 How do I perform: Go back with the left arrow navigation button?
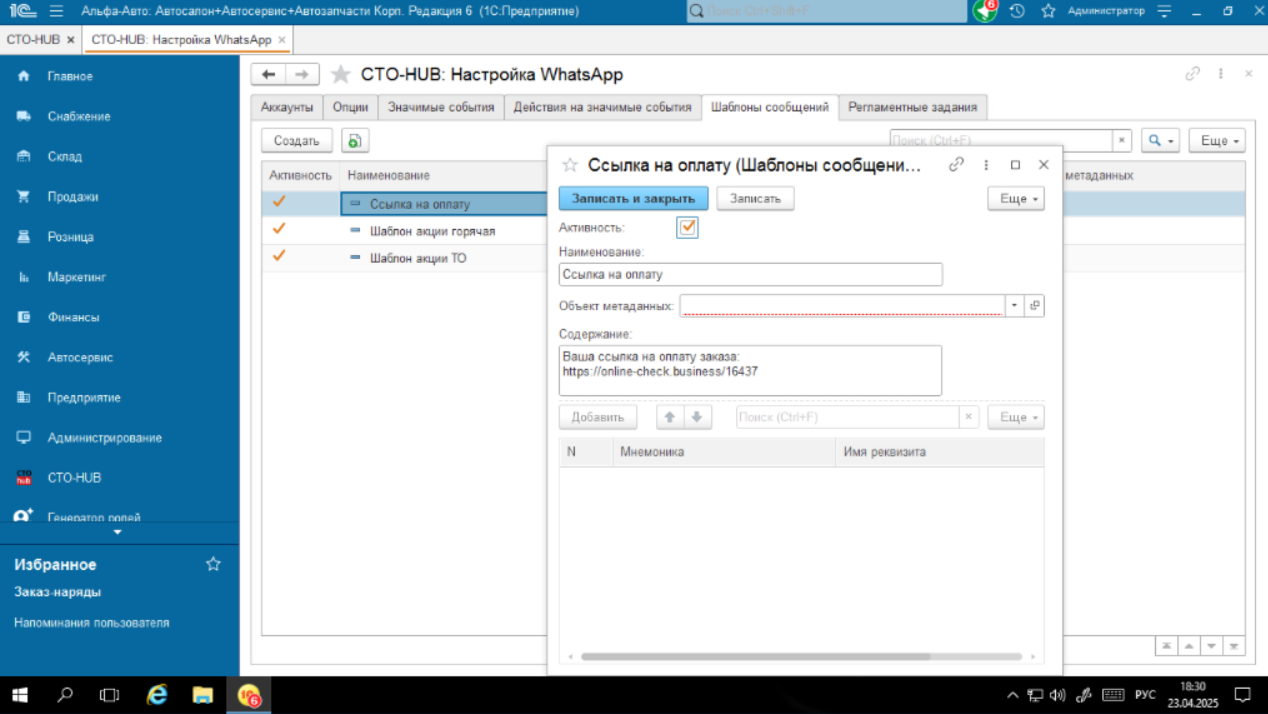tap(268, 74)
